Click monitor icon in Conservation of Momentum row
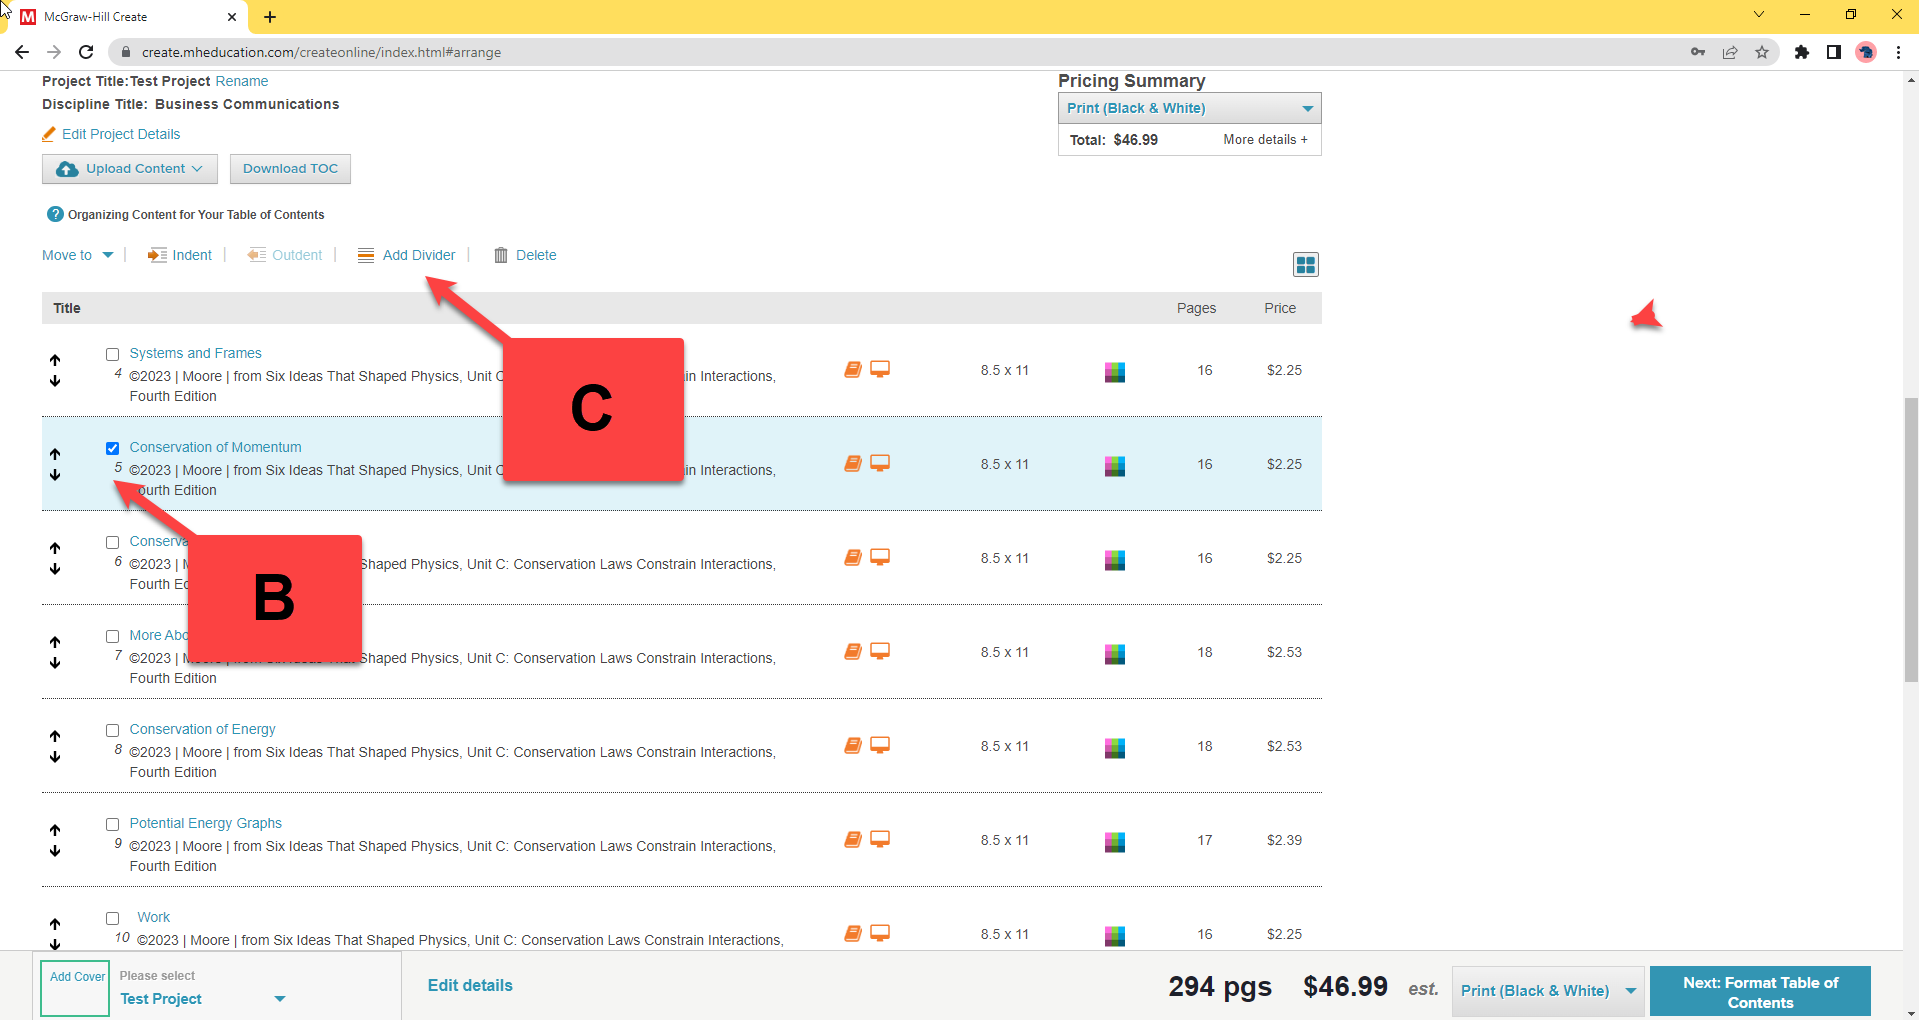The width and height of the screenshot is (1919, 1020). 880,463
